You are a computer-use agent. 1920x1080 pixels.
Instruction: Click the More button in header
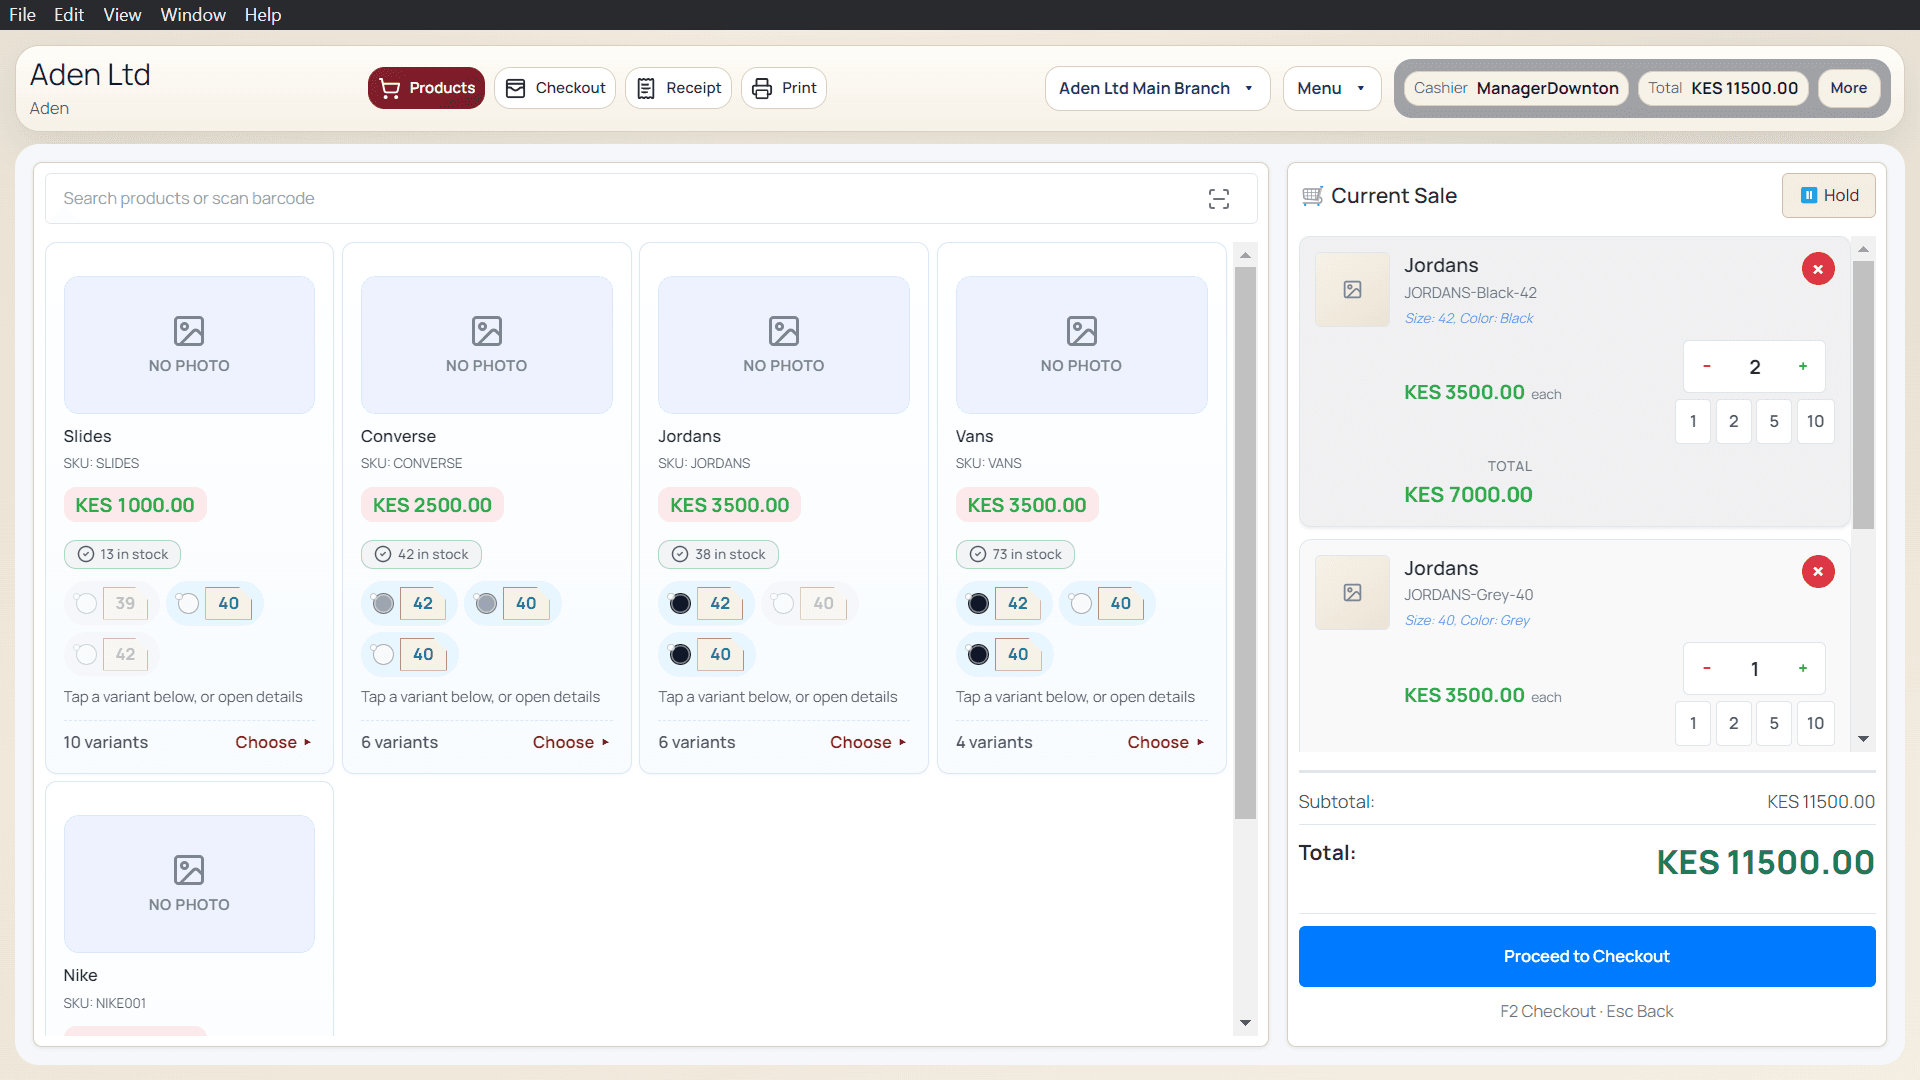coord(1848,88)
